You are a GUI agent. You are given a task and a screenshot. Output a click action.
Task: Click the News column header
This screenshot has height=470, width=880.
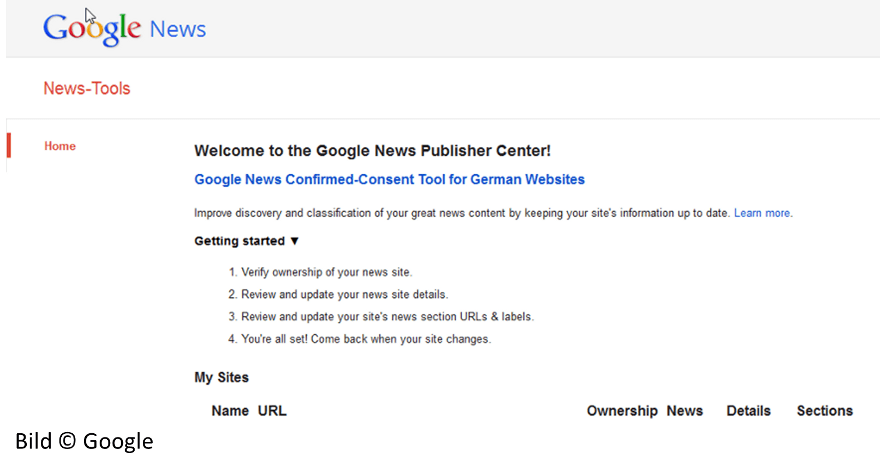click(685, 410)
